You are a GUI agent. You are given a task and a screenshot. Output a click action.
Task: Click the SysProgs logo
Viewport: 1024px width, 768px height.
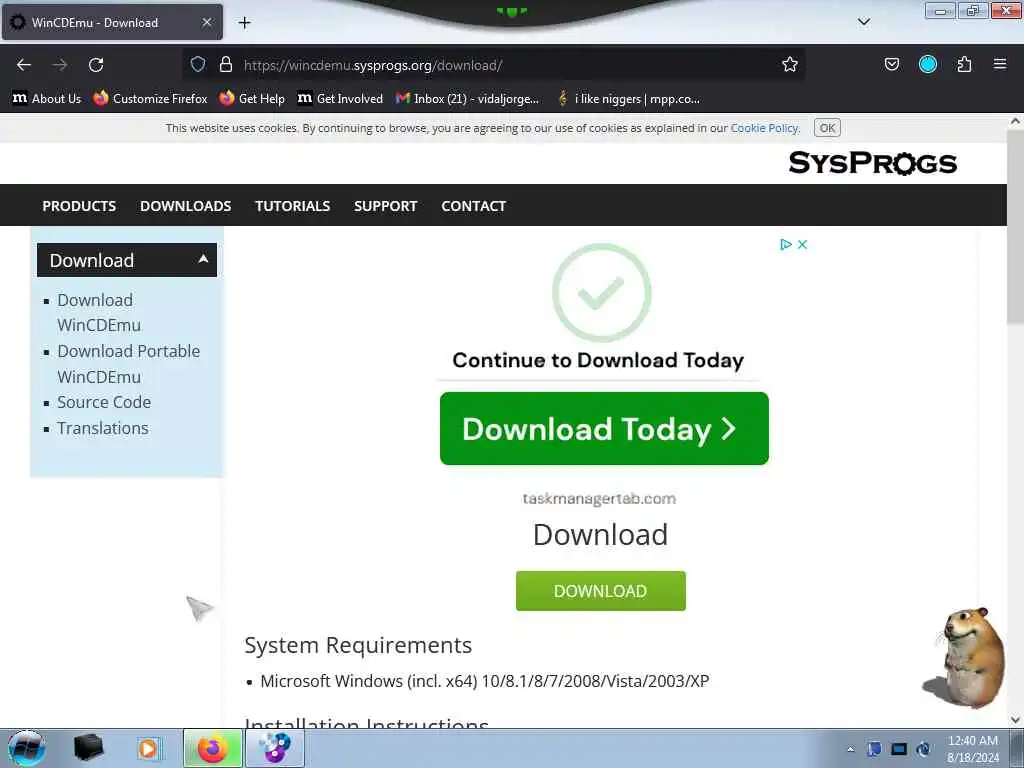pyautogui.click(x=872, y=163)
